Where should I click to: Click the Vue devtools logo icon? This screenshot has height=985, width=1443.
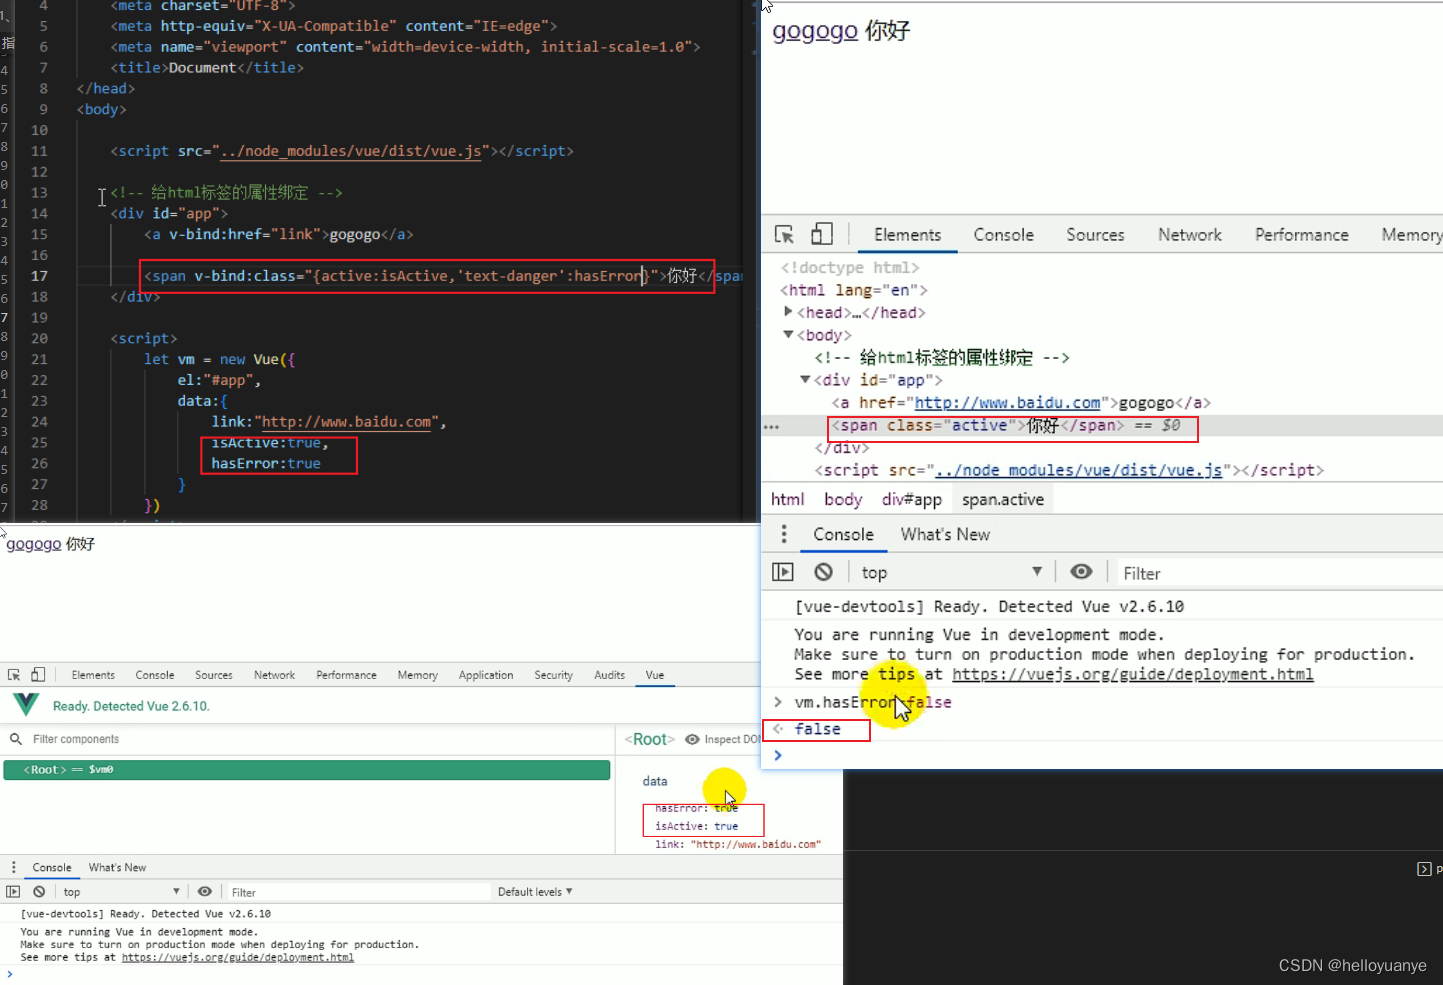click(x=24, y=704)
